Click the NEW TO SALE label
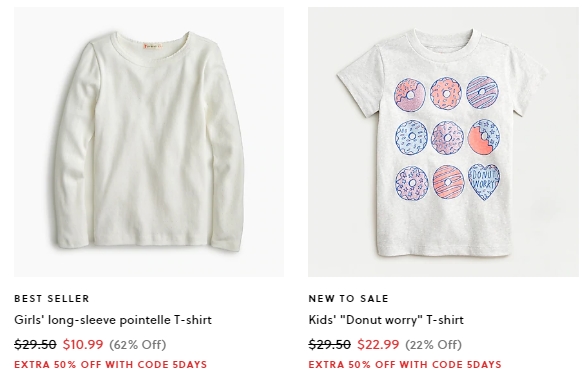The image size is (583, 374). (348, 299)
